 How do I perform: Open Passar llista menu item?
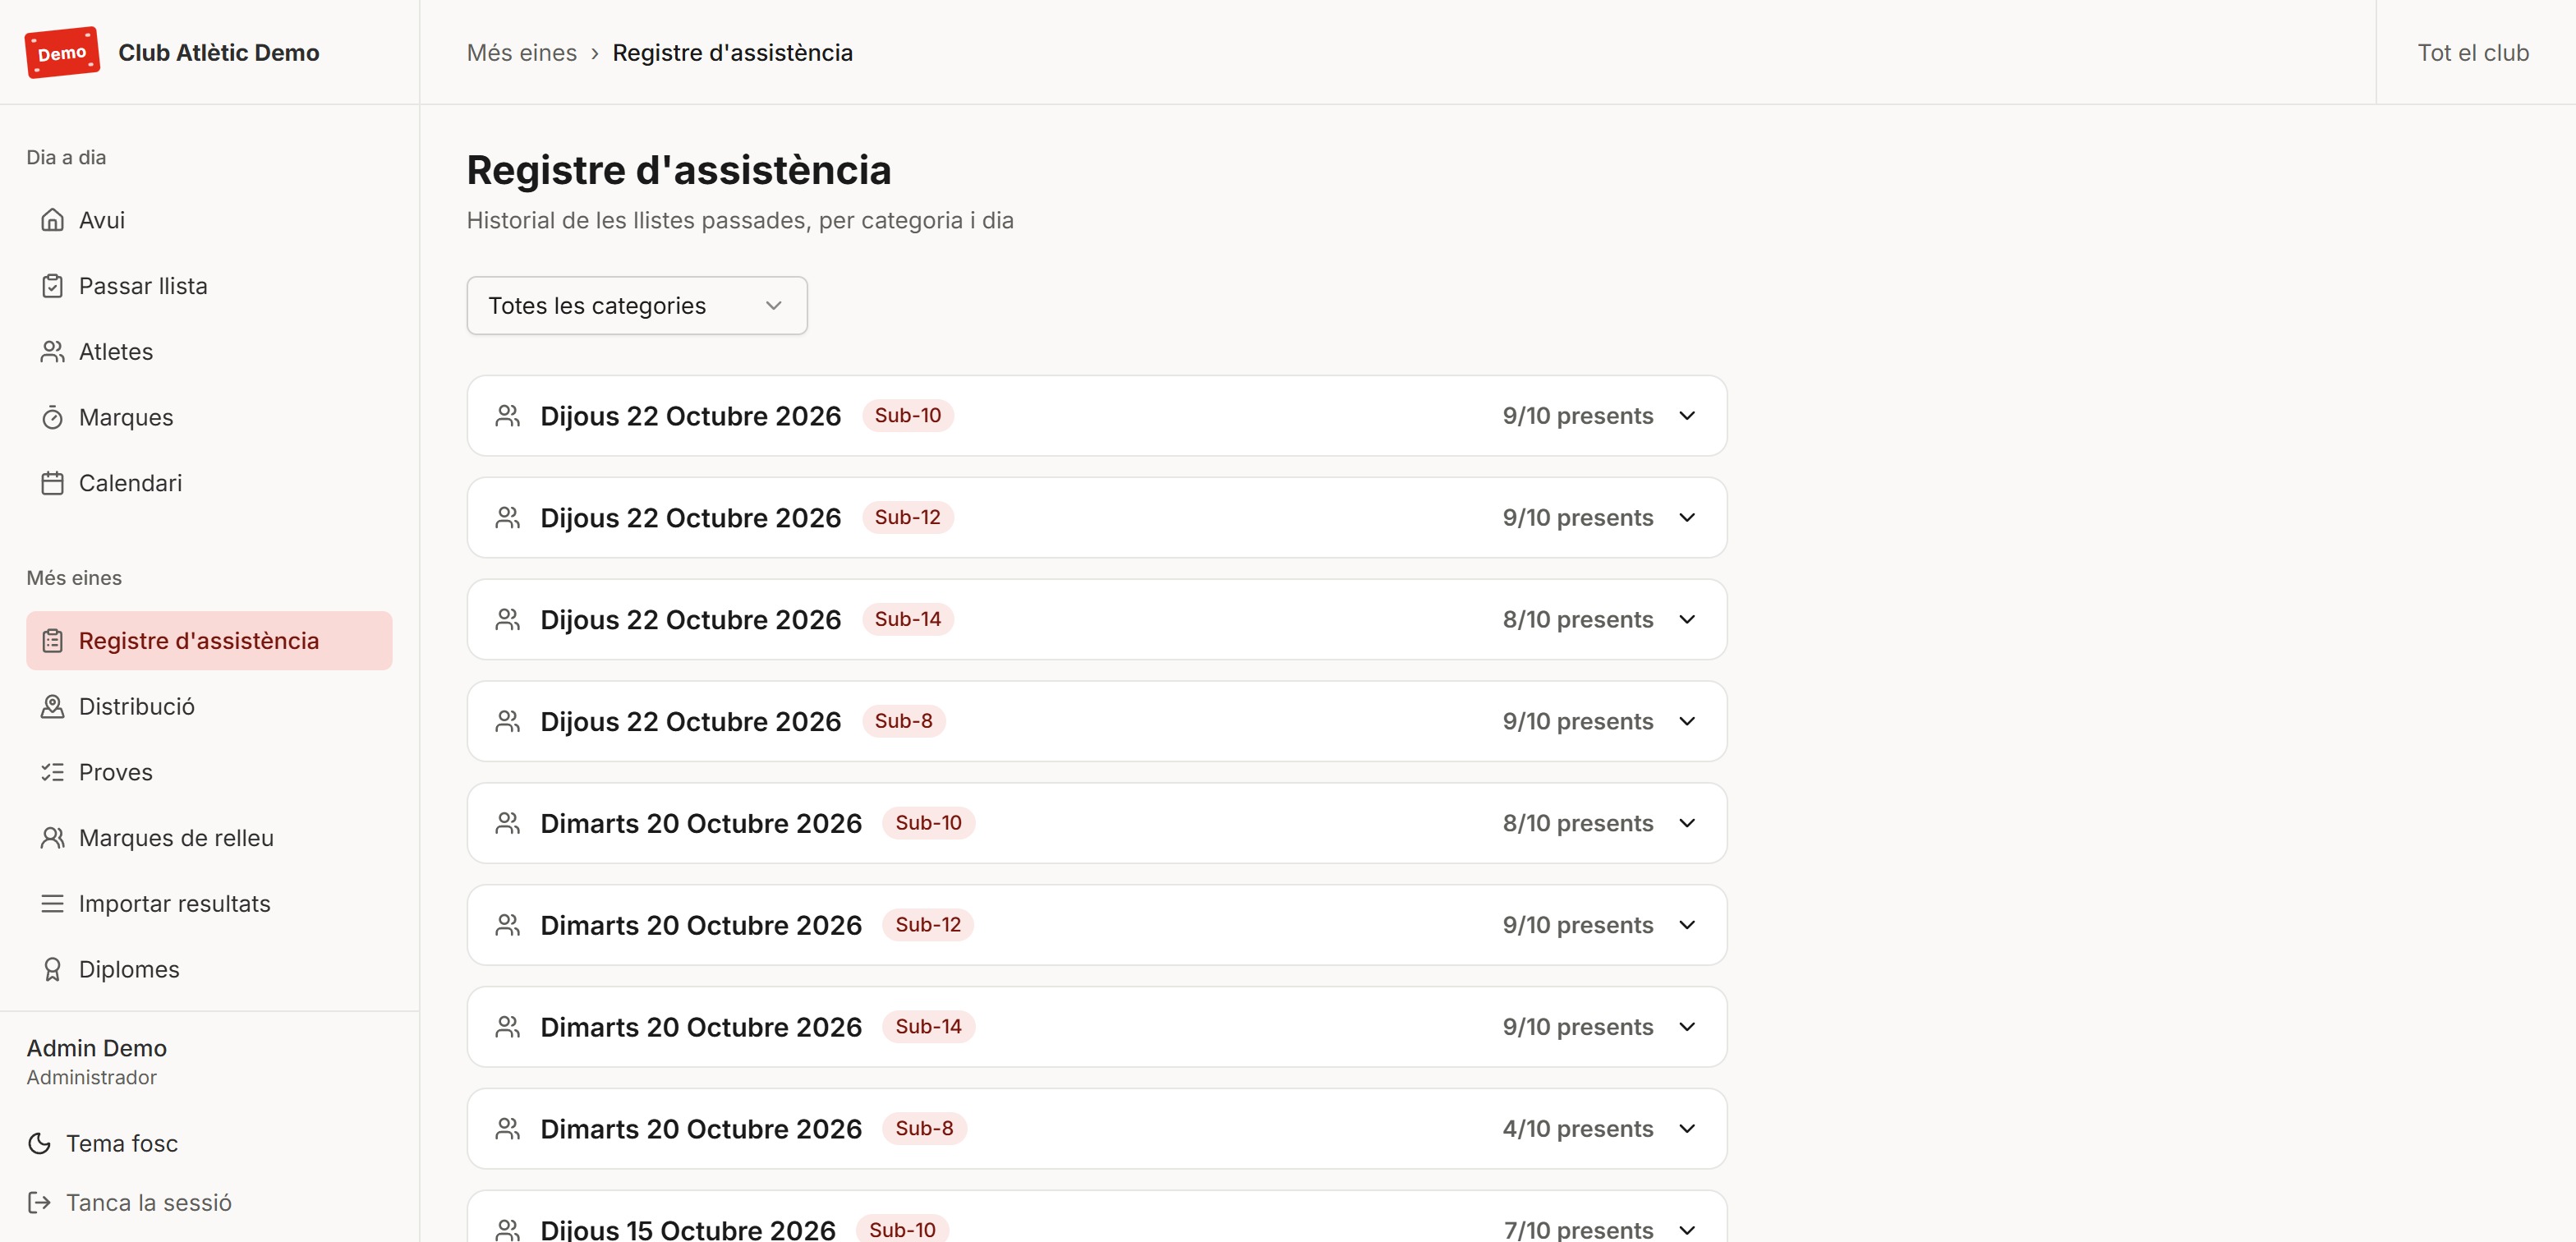(209, 286)
